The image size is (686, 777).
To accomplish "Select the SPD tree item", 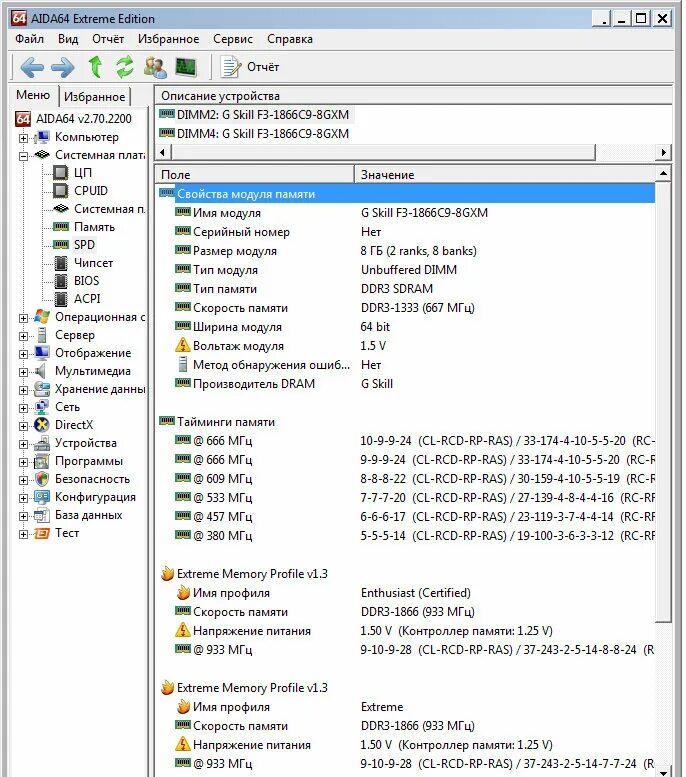I will tap(84, 245).
